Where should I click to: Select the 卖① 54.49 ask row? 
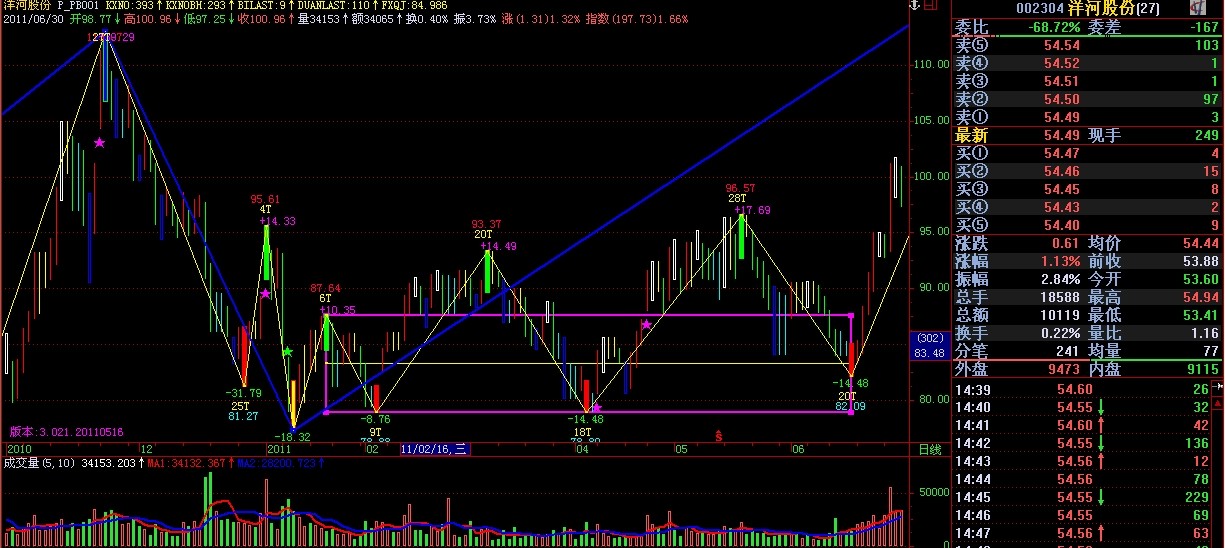1087,117
